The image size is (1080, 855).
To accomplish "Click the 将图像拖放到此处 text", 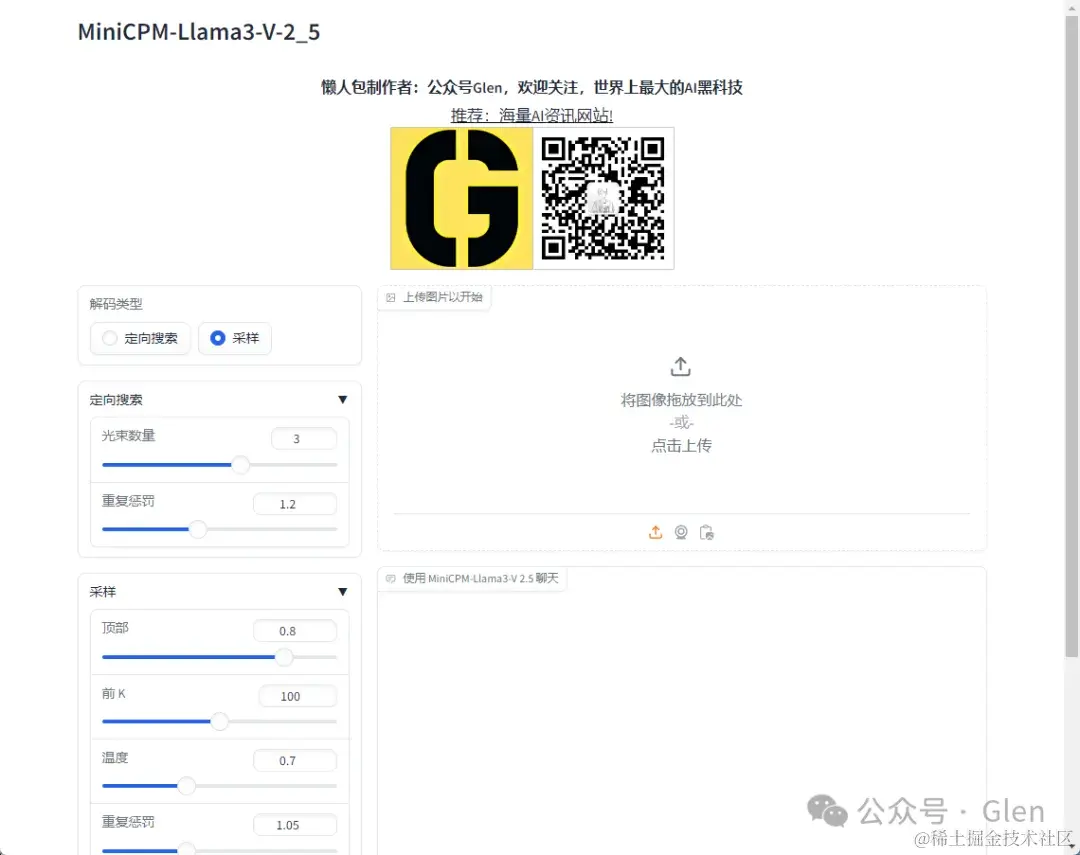I will (681, 400).
